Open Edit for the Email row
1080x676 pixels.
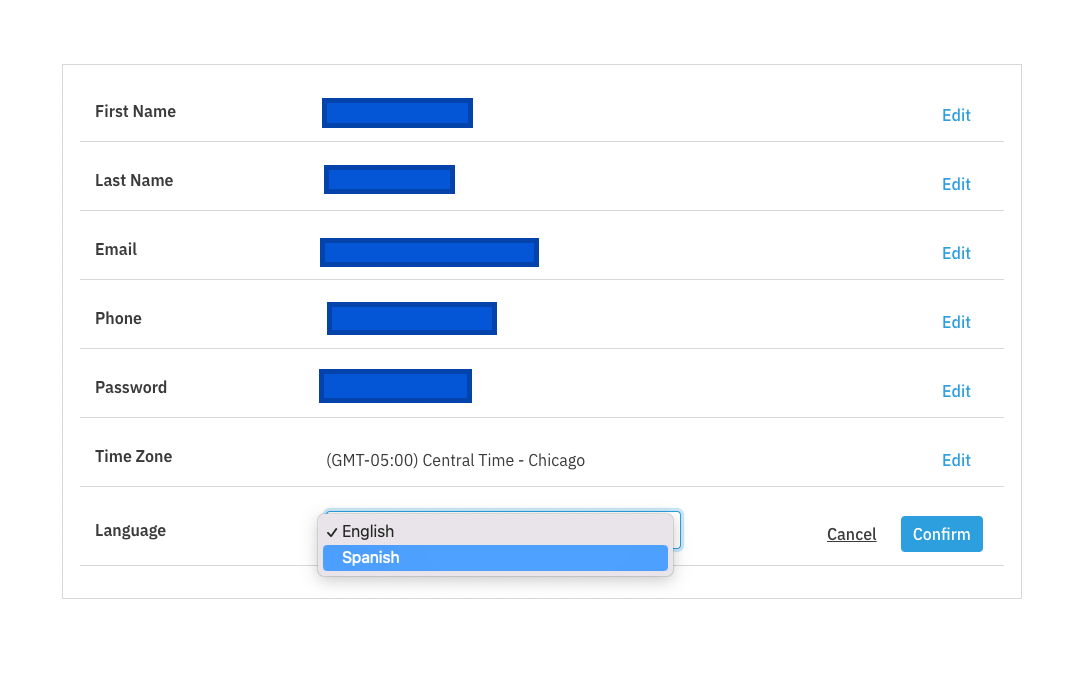point(956,253)
